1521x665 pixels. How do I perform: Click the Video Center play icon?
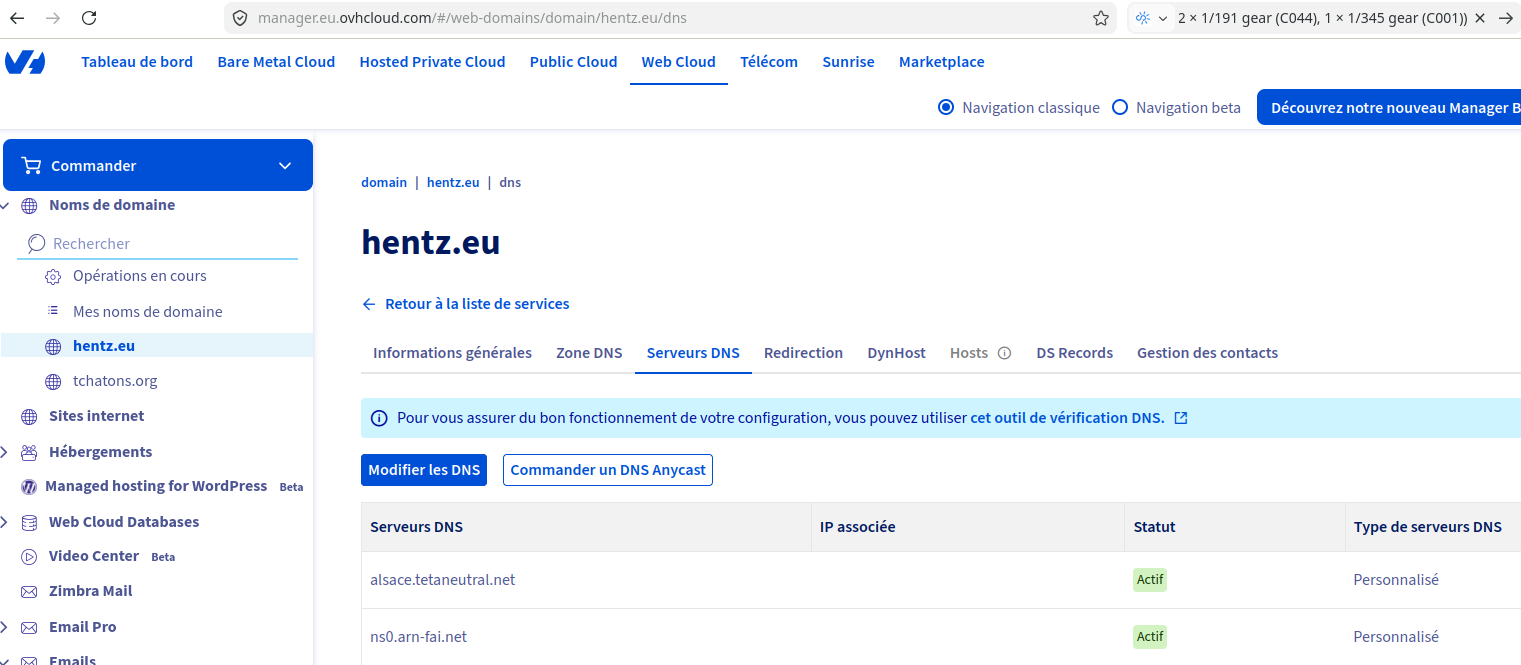pos(29,557)
